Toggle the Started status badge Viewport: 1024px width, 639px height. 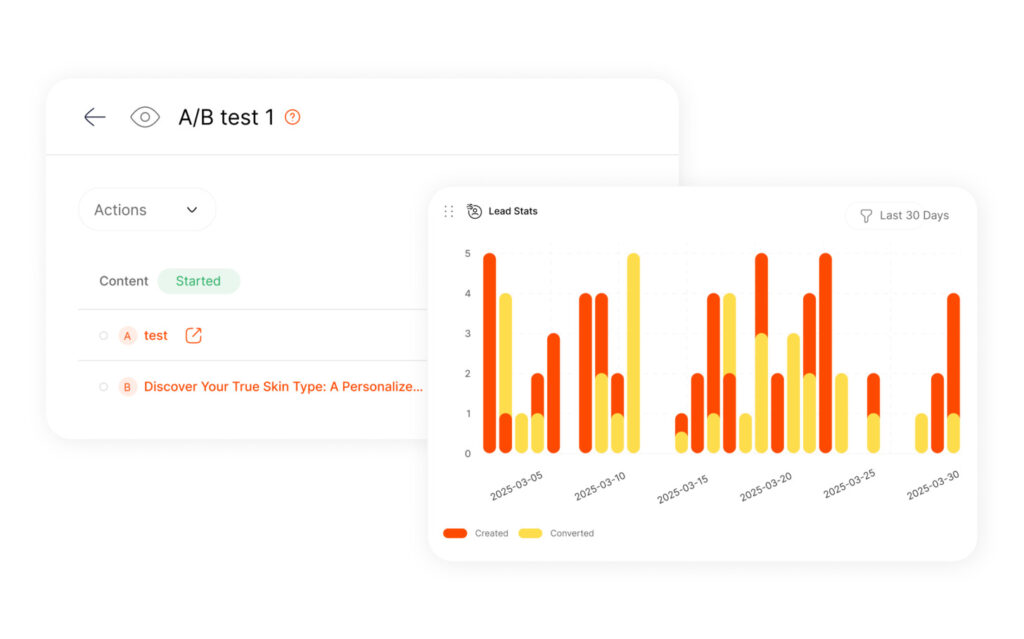198,281
